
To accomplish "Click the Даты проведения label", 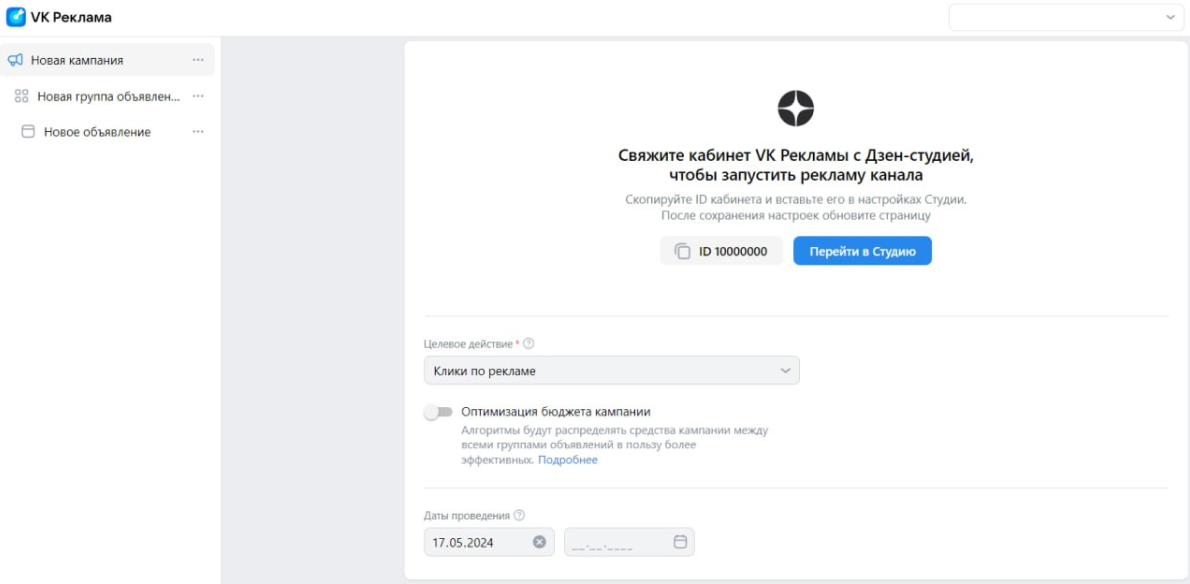I will tap(466, 515).
